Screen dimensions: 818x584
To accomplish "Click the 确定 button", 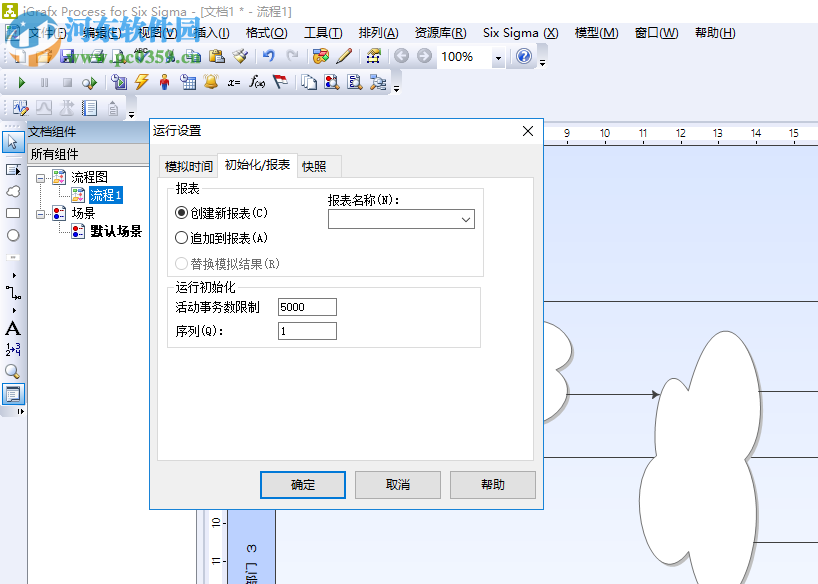I will coord(302,484).
